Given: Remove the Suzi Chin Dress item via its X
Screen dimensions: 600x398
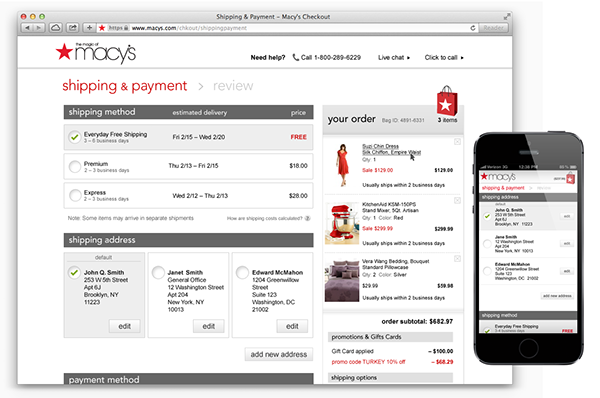Looking at the screenshot, I should pyautogui.click(x=457, y=142).
